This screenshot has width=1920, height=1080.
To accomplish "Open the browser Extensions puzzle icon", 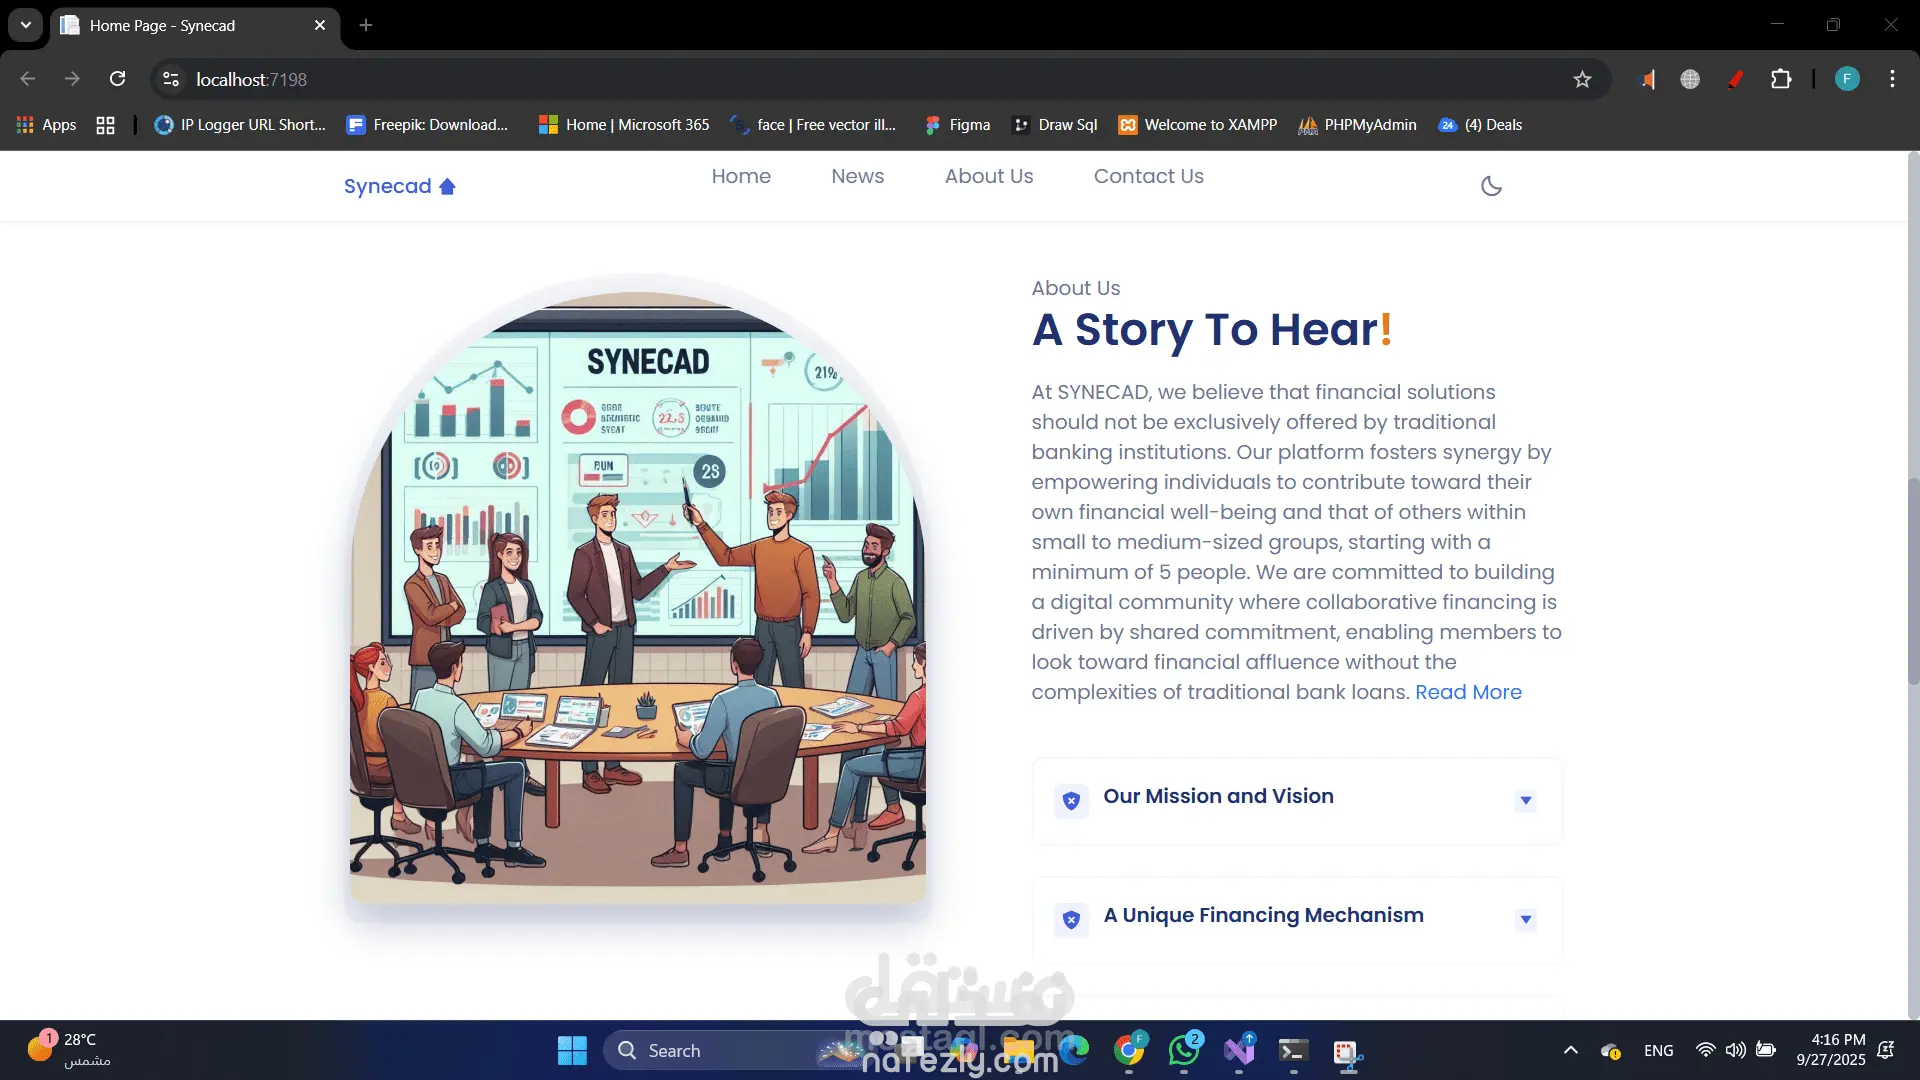I will (x=1781, y=79).
